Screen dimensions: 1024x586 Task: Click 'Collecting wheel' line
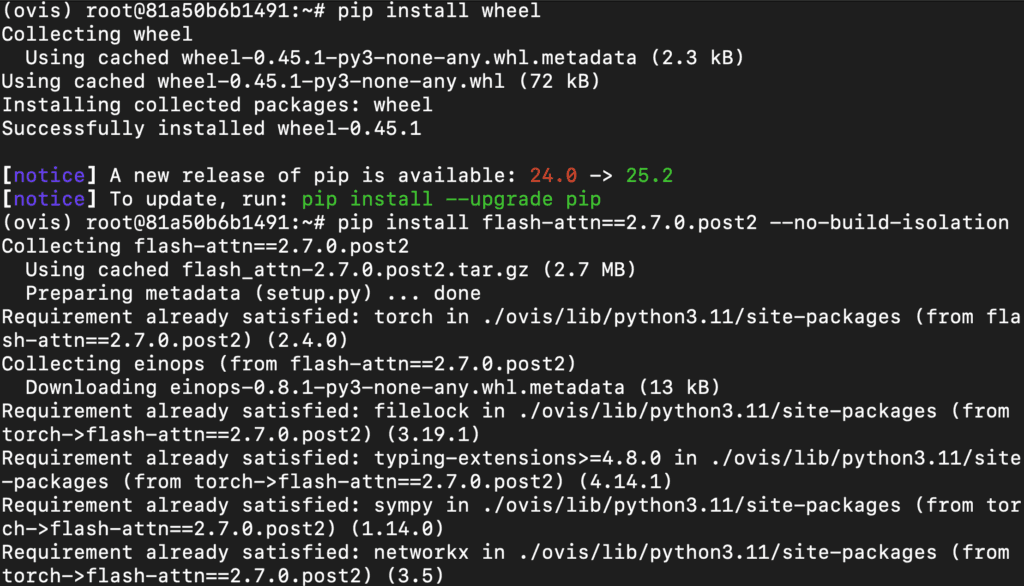[97, 35]
